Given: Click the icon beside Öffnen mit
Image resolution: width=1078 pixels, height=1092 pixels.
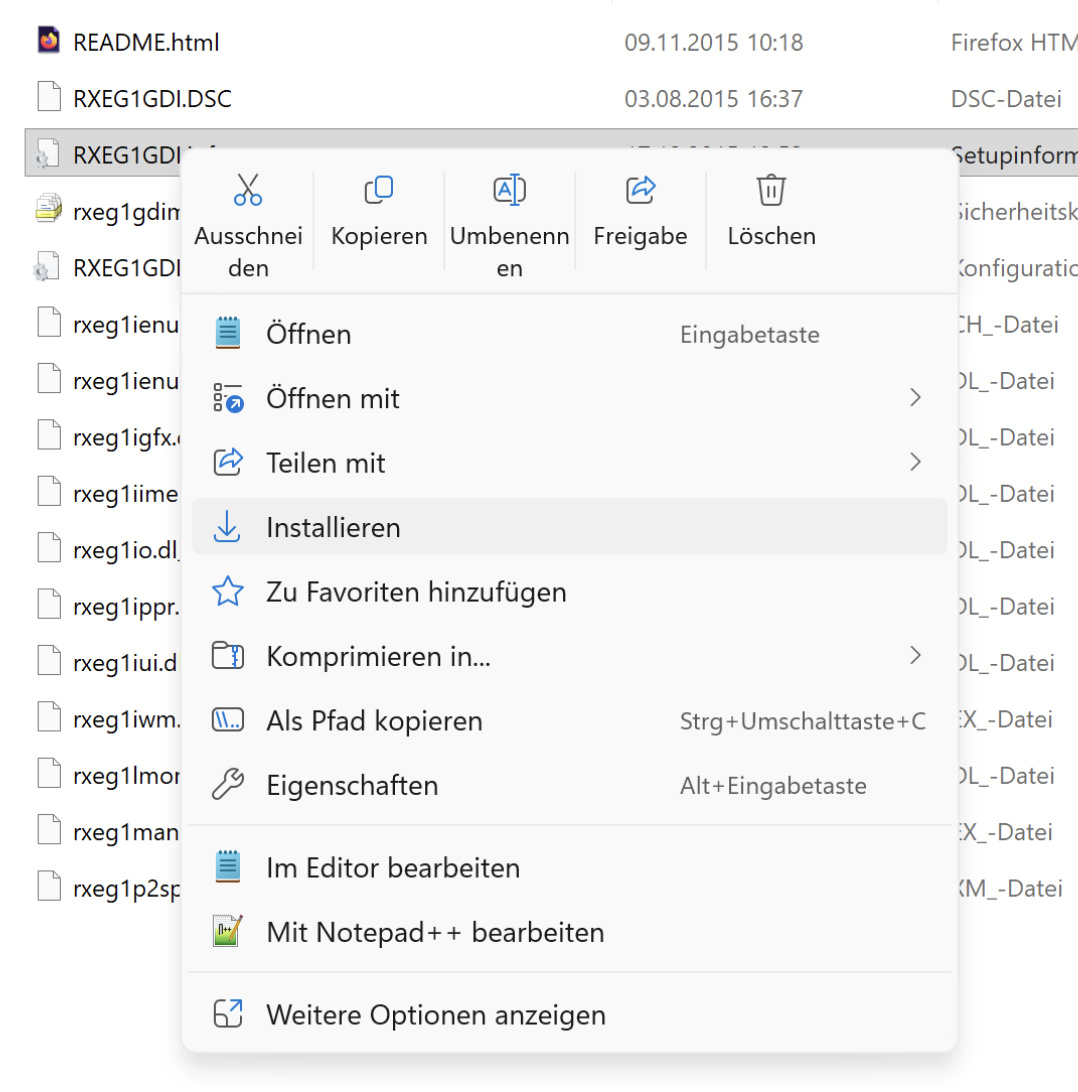Looking at the screenshot, I should click(228, 398).
